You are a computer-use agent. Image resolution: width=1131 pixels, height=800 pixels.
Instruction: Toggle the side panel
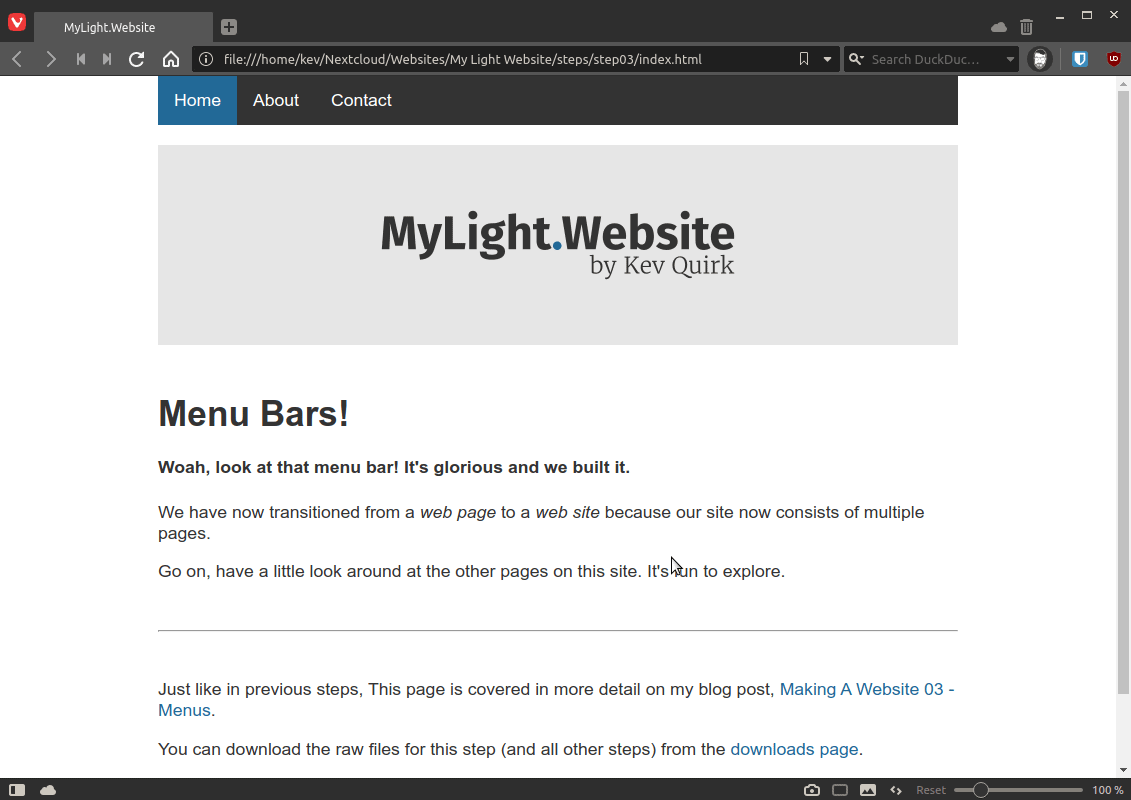point(17,790)
